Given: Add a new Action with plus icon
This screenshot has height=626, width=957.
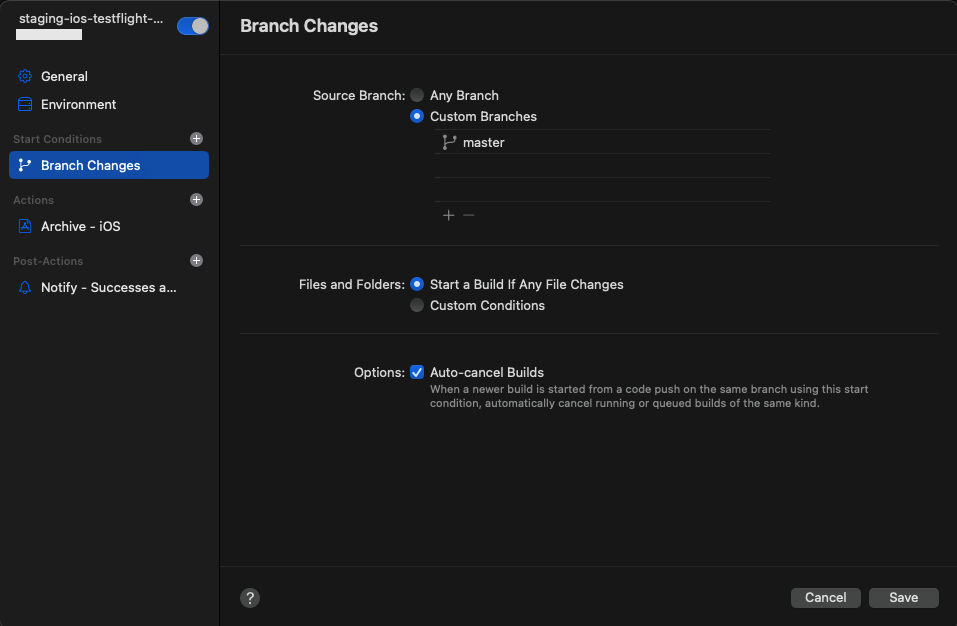Looking at the screenshot, I should 196,200.
